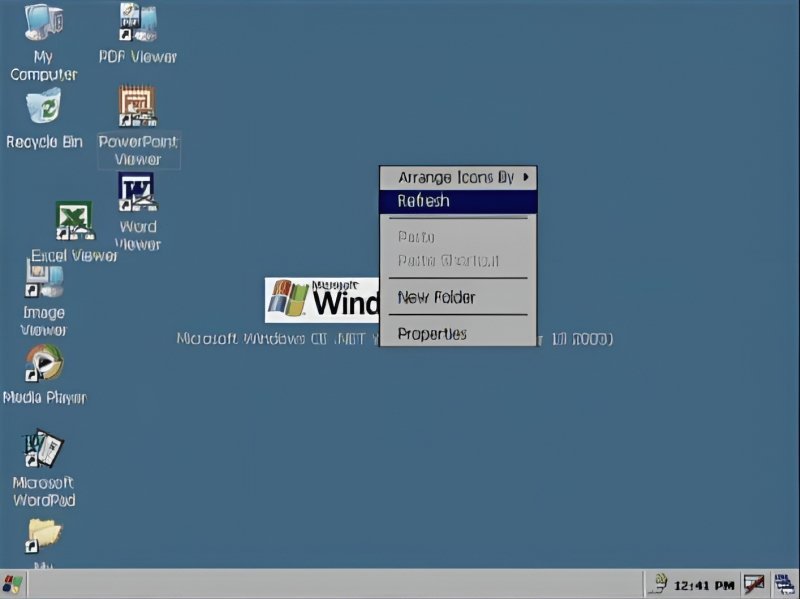Select the yellow folder shortcut icon
Screen dimensions: 800x599
[44, 536]
